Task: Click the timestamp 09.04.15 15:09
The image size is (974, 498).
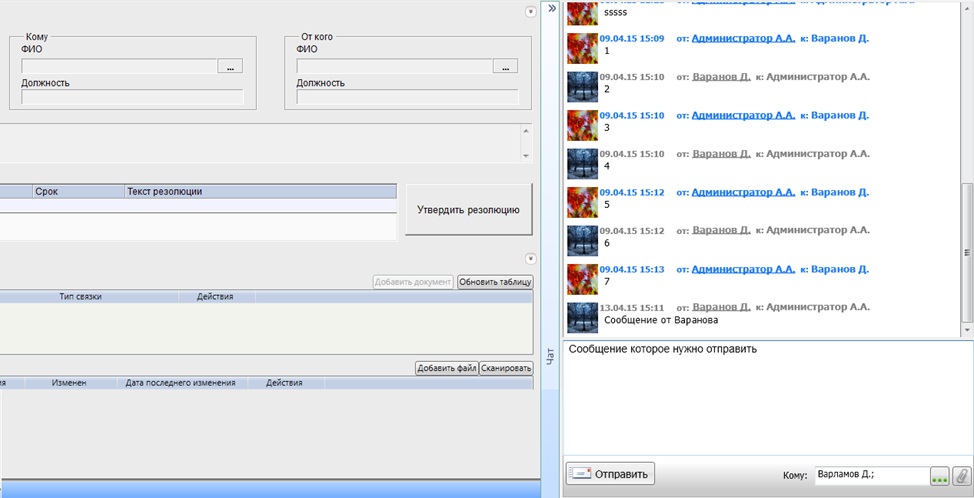Action: (632, 38)
